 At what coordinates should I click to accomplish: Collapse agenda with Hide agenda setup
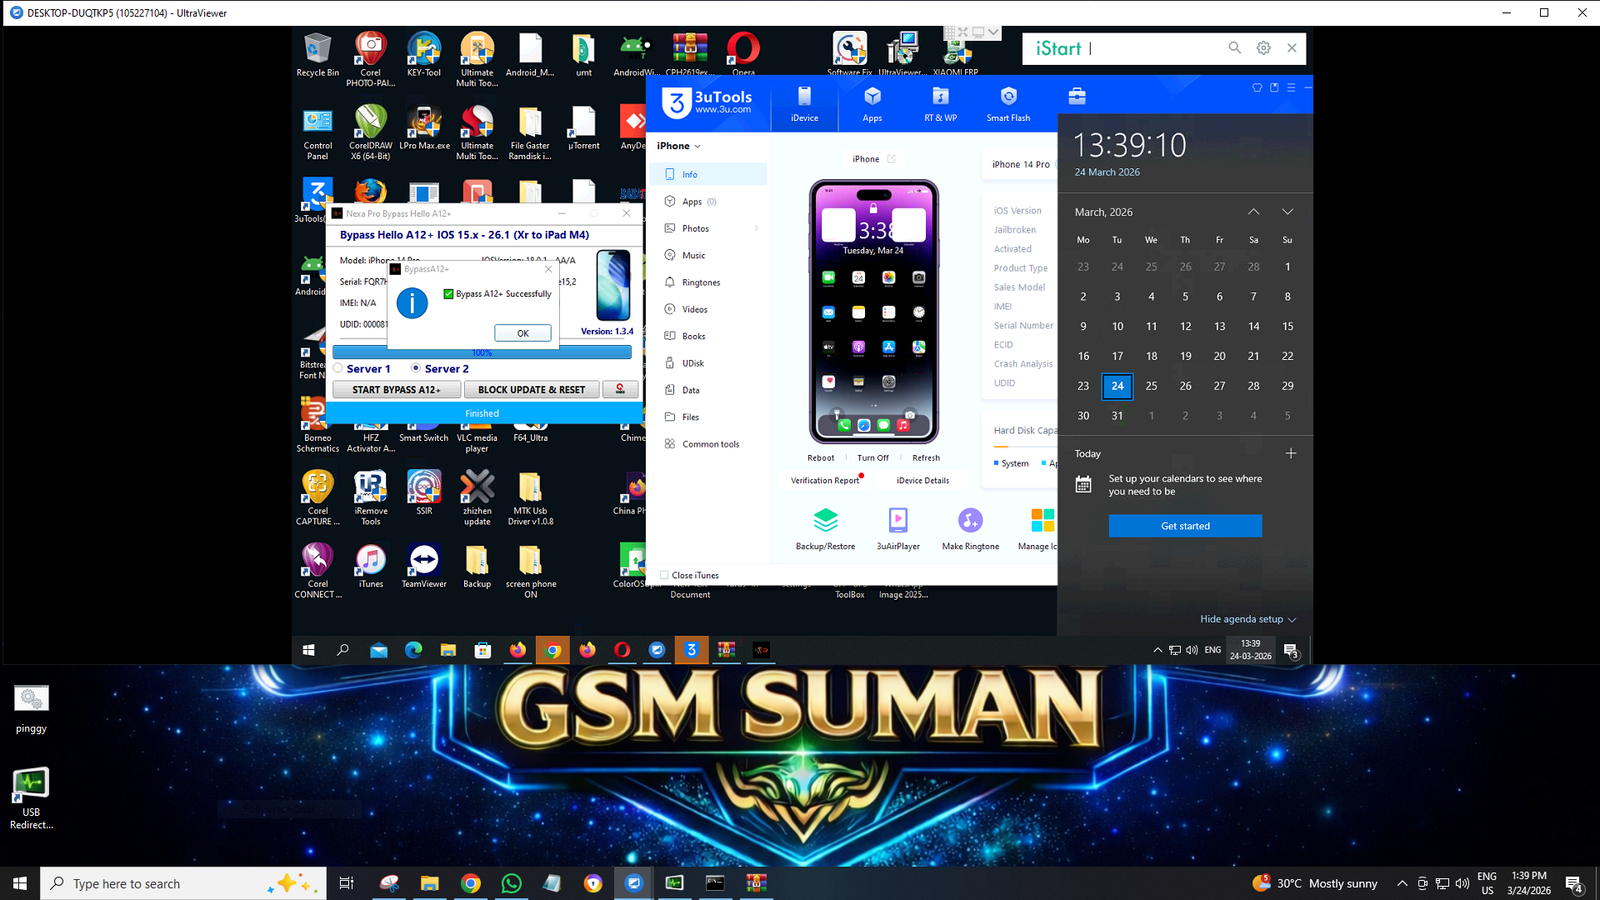[1247, 619]
